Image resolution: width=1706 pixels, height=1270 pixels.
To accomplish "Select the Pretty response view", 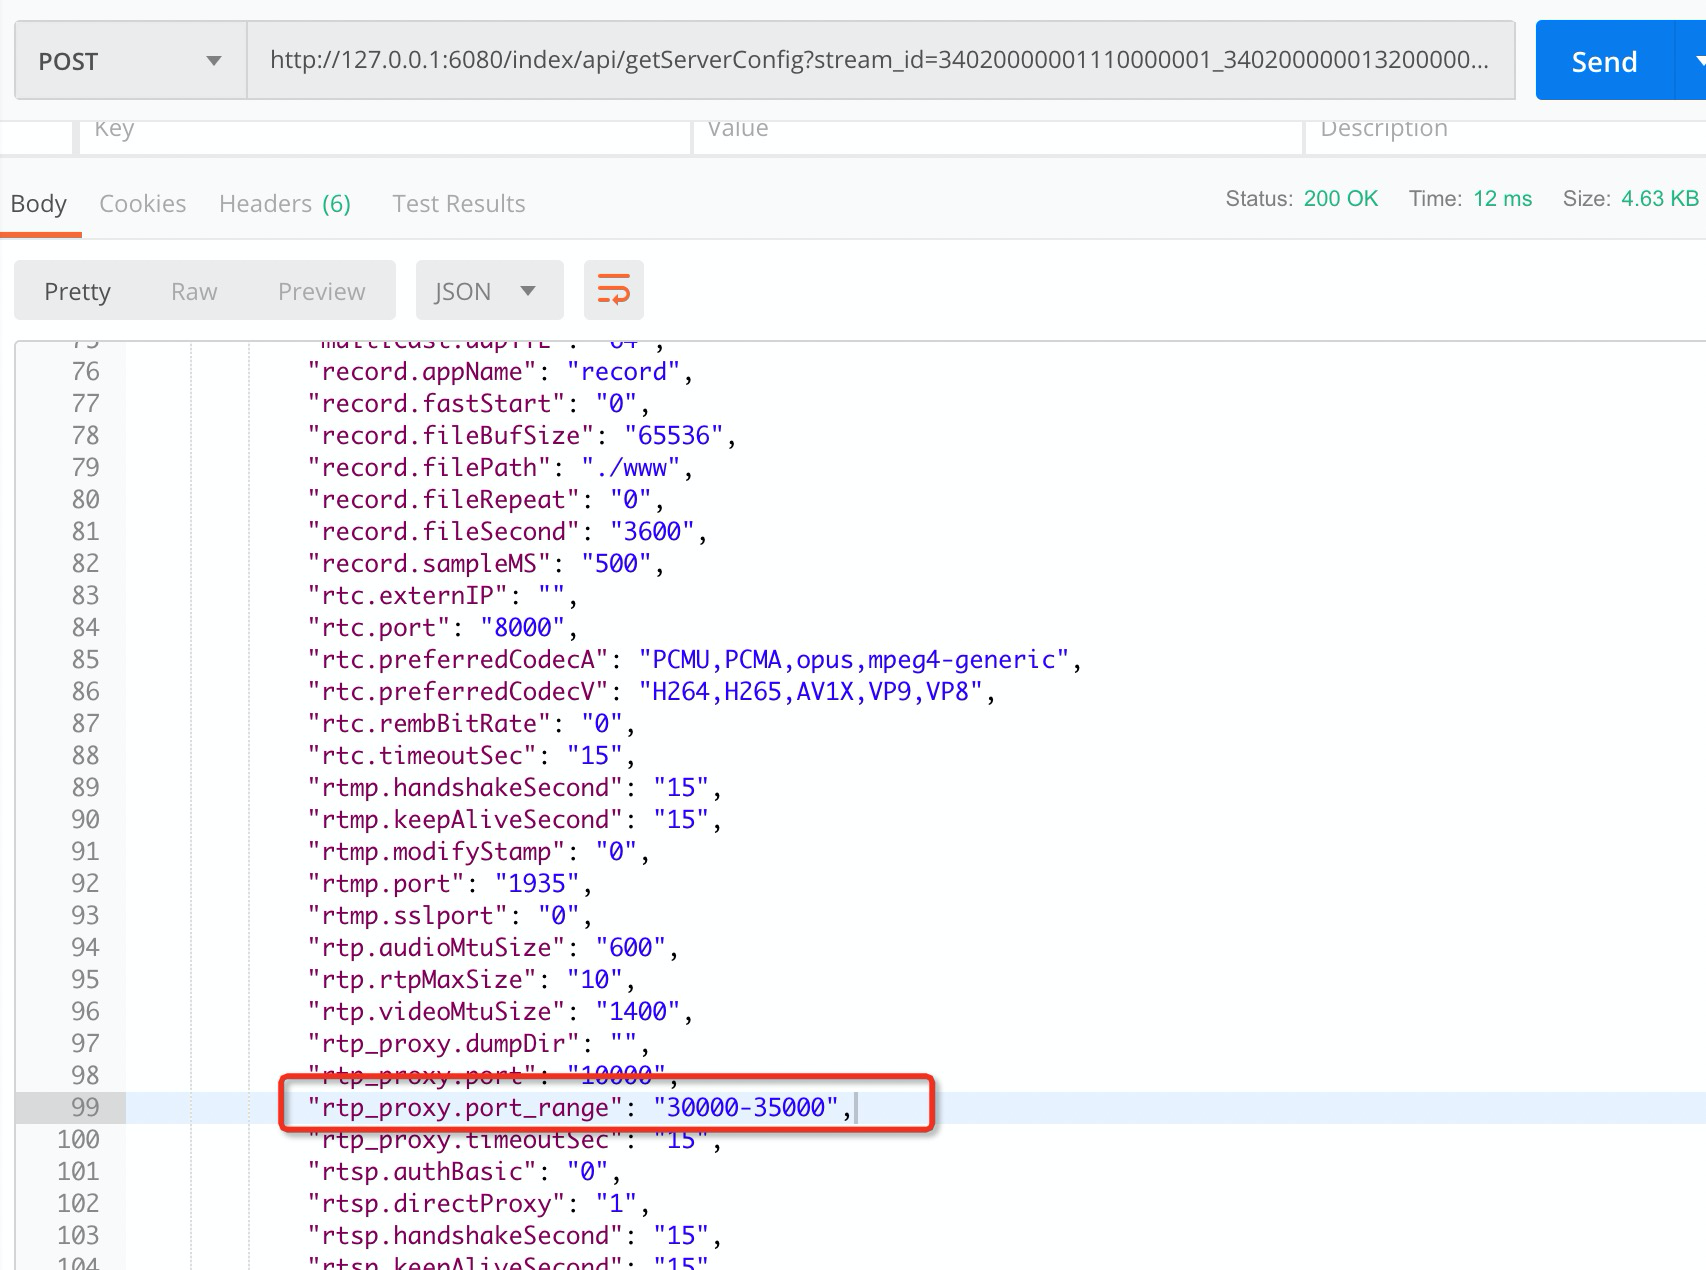I will coord(77,291).
